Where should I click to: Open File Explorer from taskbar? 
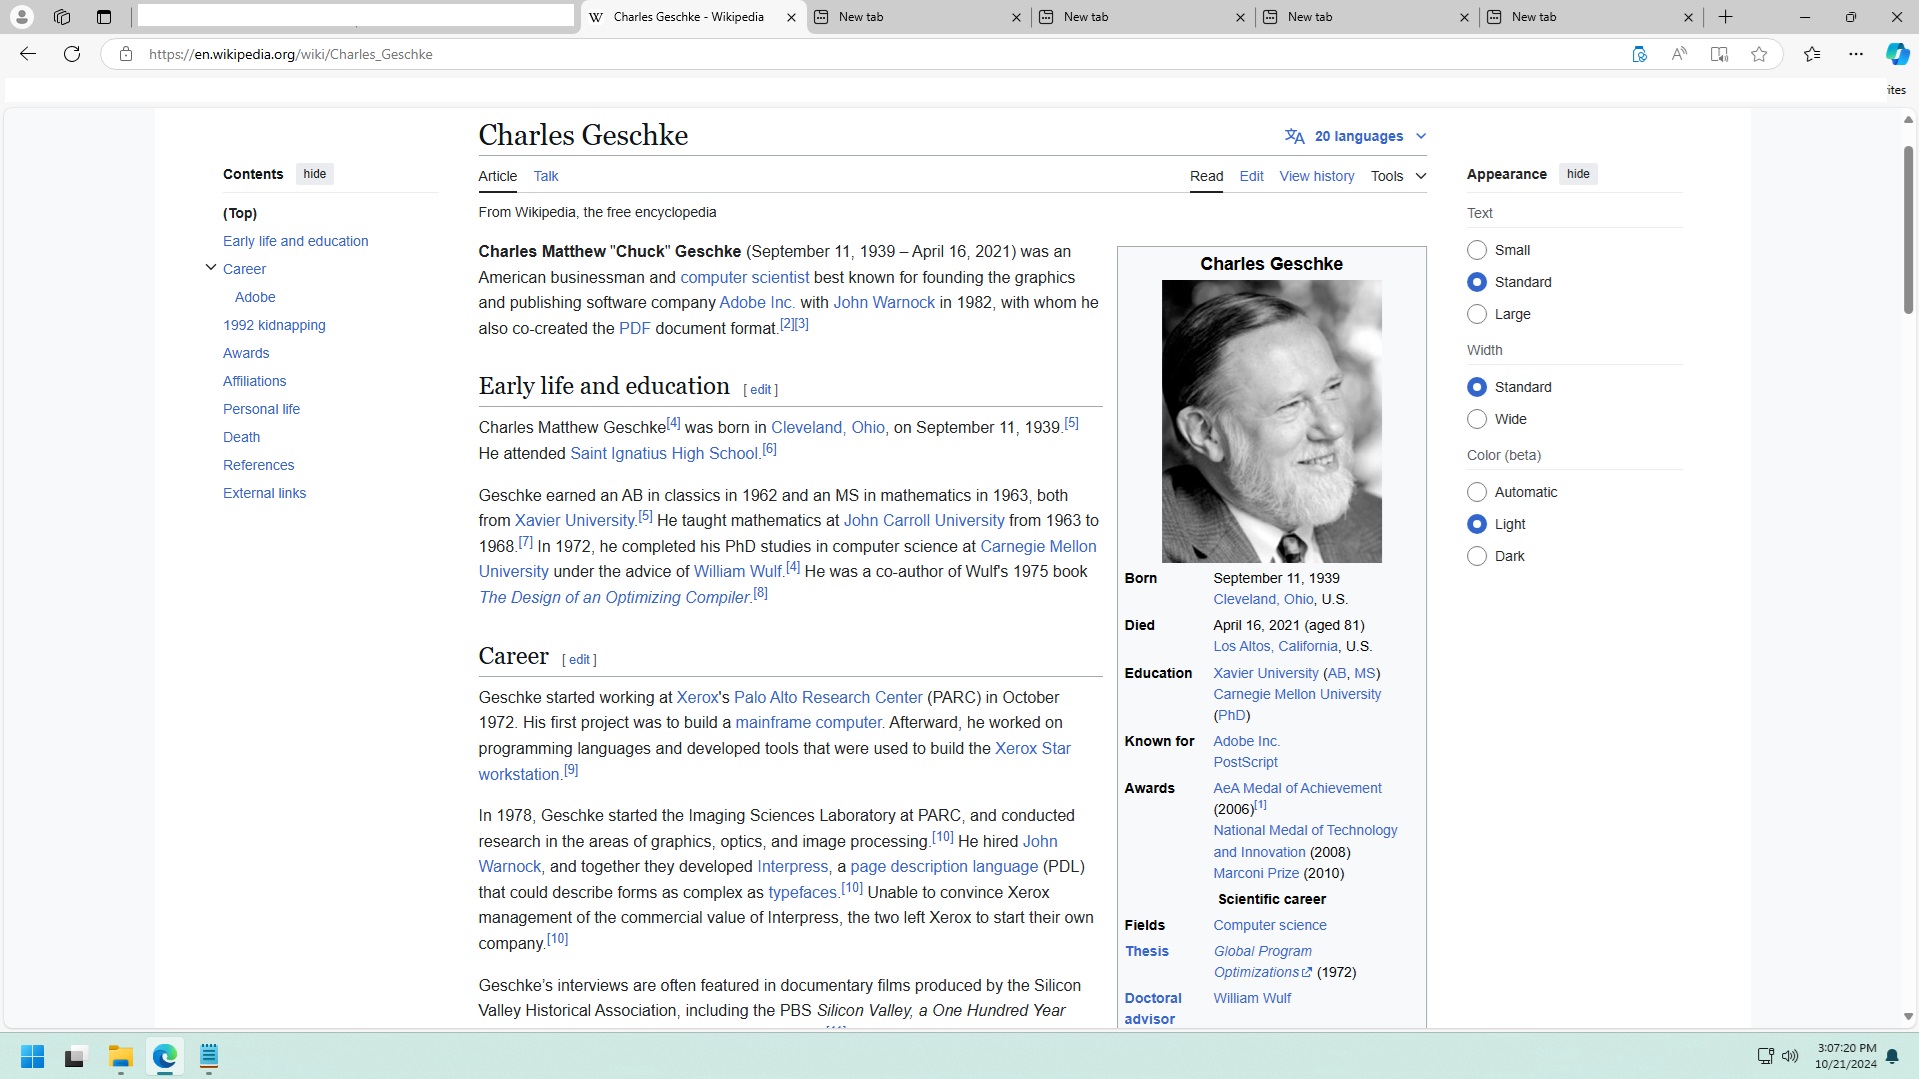(121, 1056)
